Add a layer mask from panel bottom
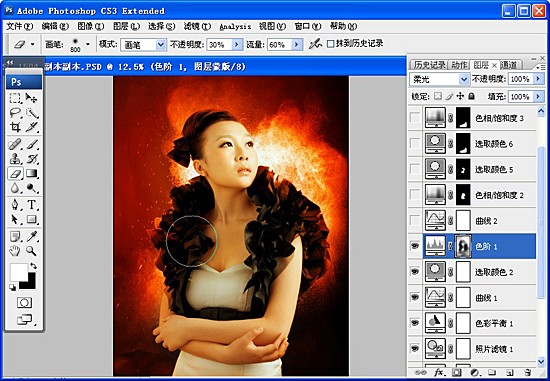This screenshot has height=381, width=550. point(456,373)
